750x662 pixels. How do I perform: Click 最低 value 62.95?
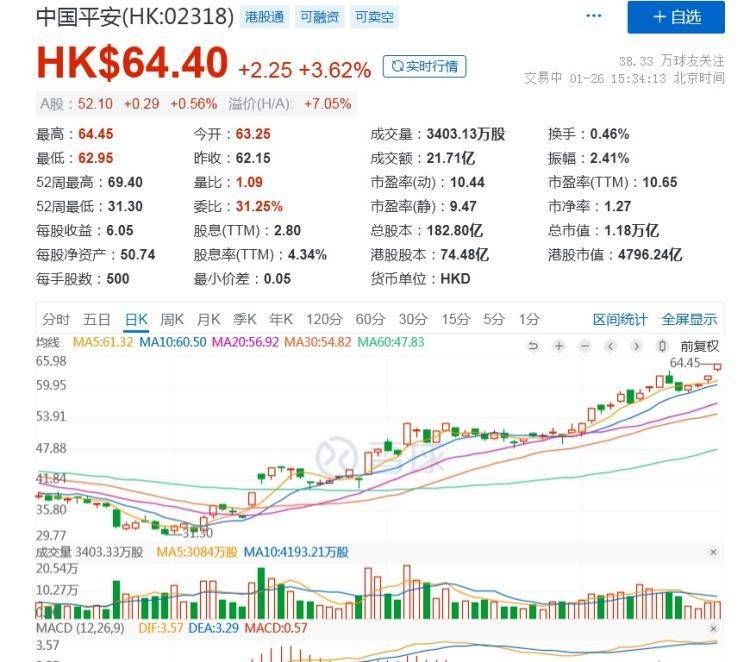96,158
